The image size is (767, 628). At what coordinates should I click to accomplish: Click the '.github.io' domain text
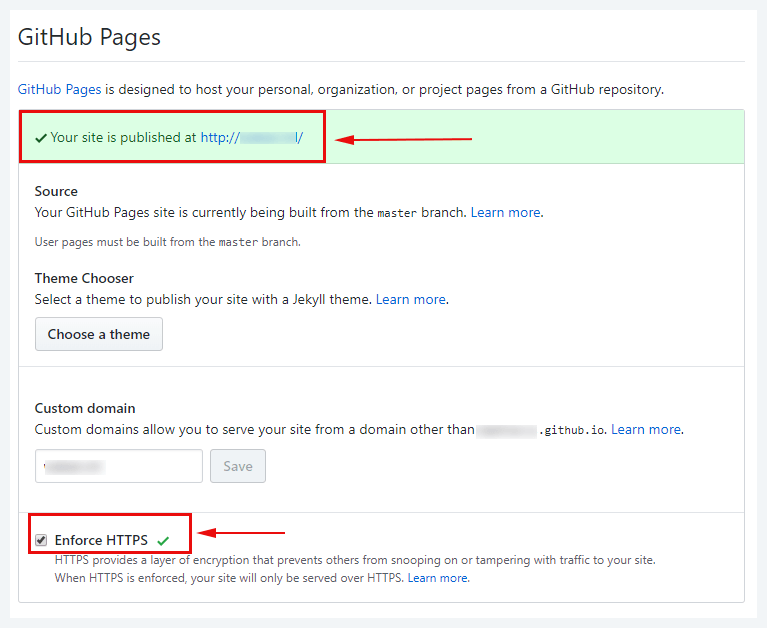[572, 430]
